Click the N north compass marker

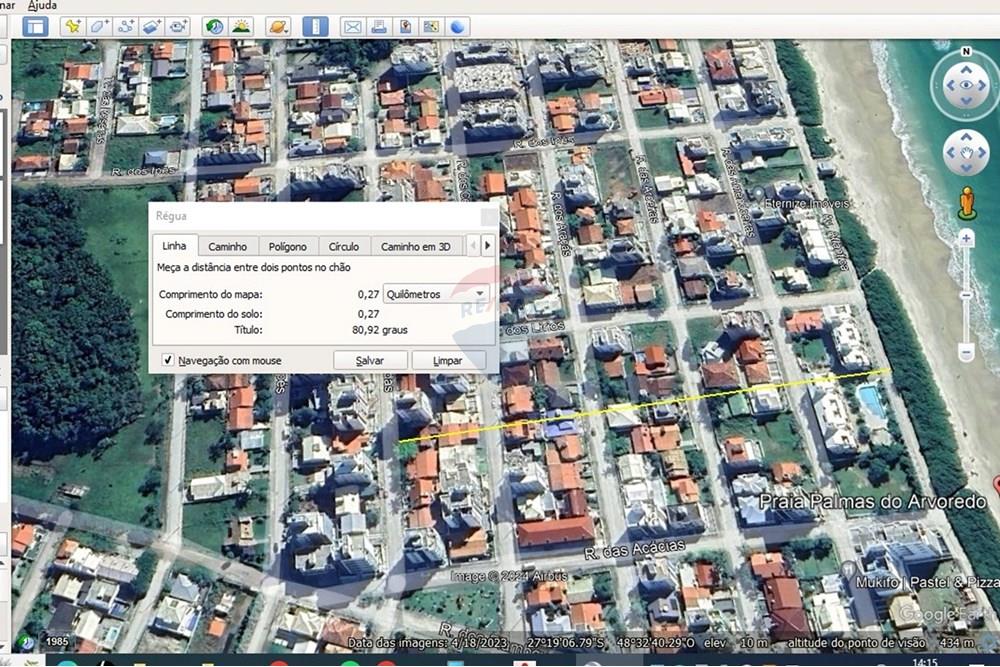[966, 51]
